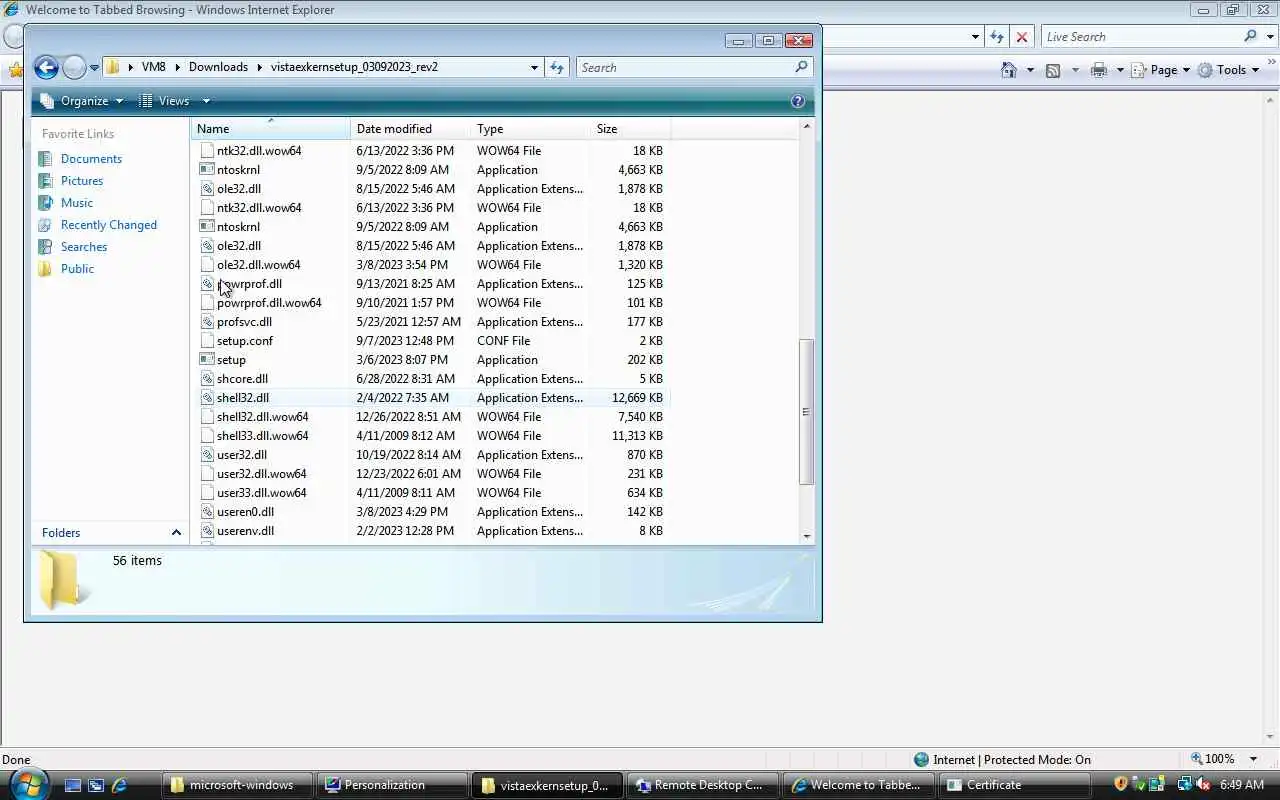Open the Live Search provider dropdown

(1268, 37)
